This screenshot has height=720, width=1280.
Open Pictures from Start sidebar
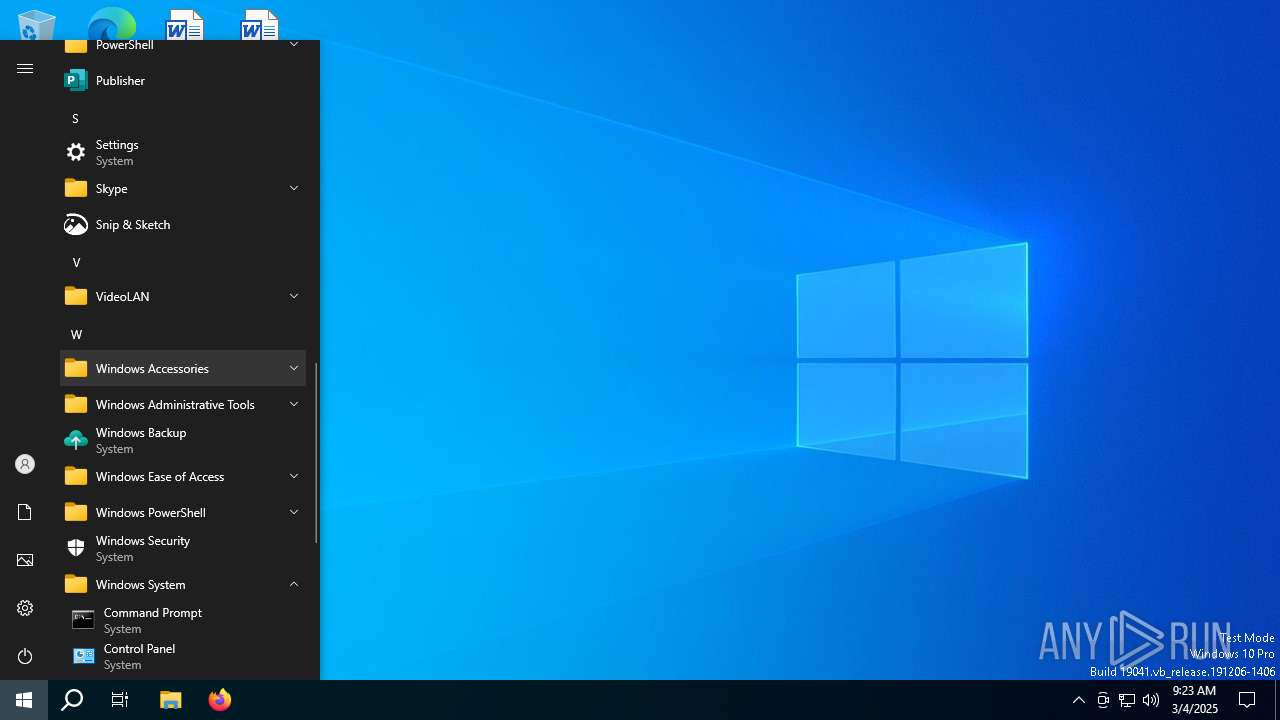tap(25, 560)
